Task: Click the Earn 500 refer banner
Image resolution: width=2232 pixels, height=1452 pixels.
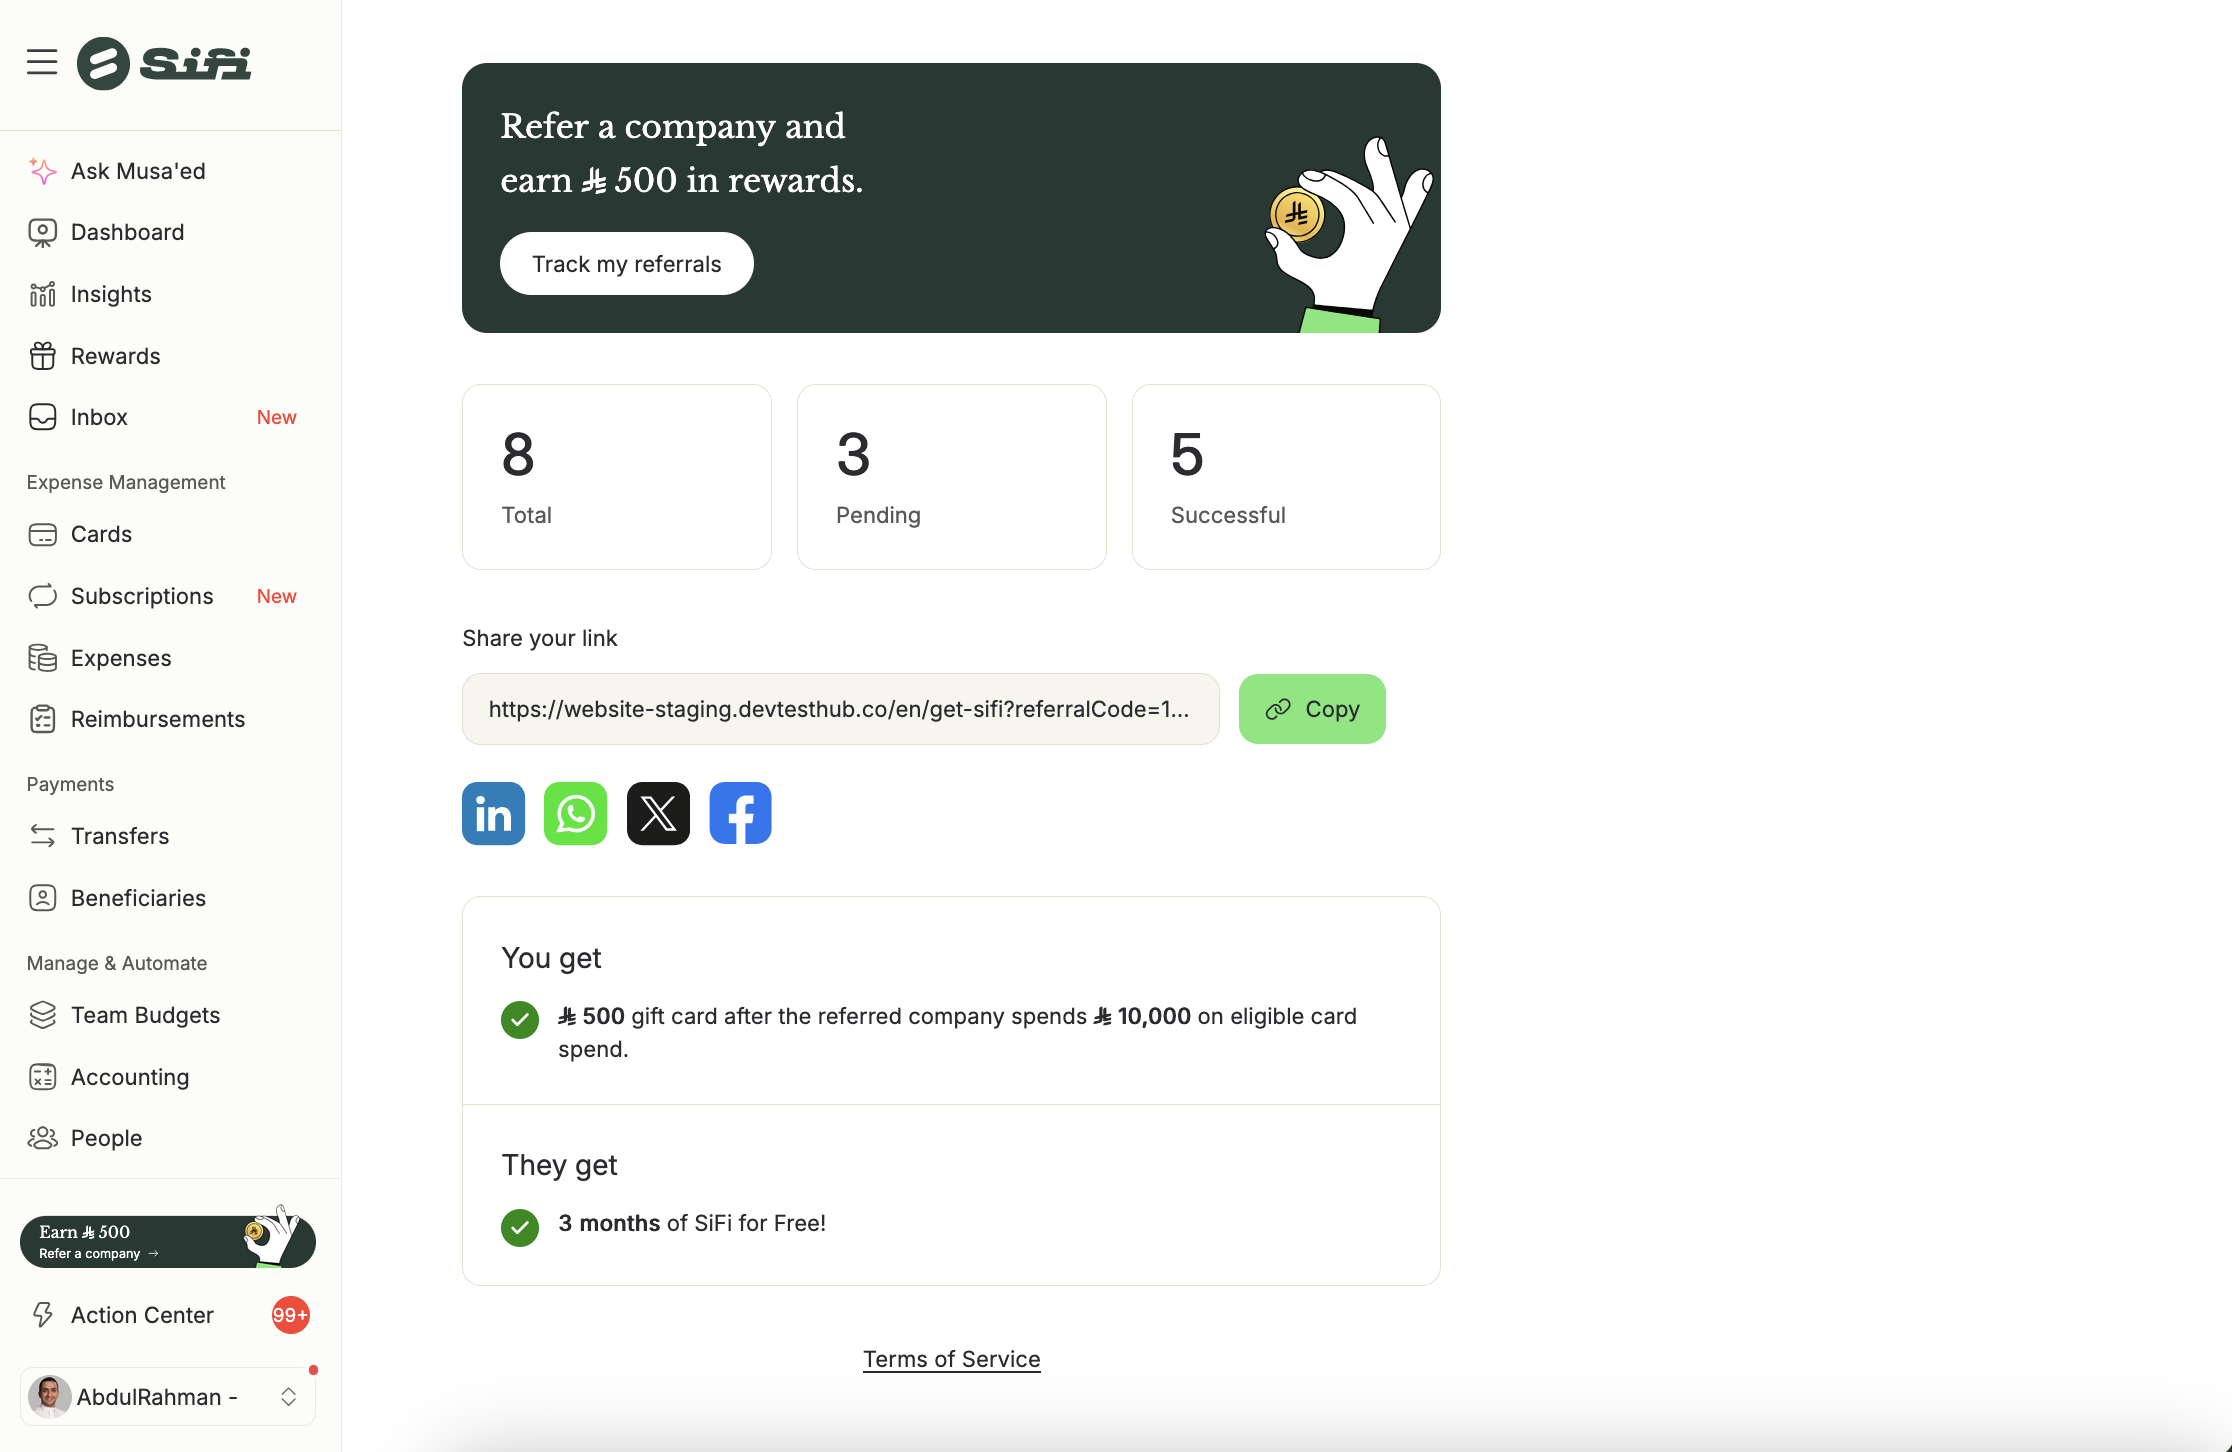Action: [x=168, y=1240]
